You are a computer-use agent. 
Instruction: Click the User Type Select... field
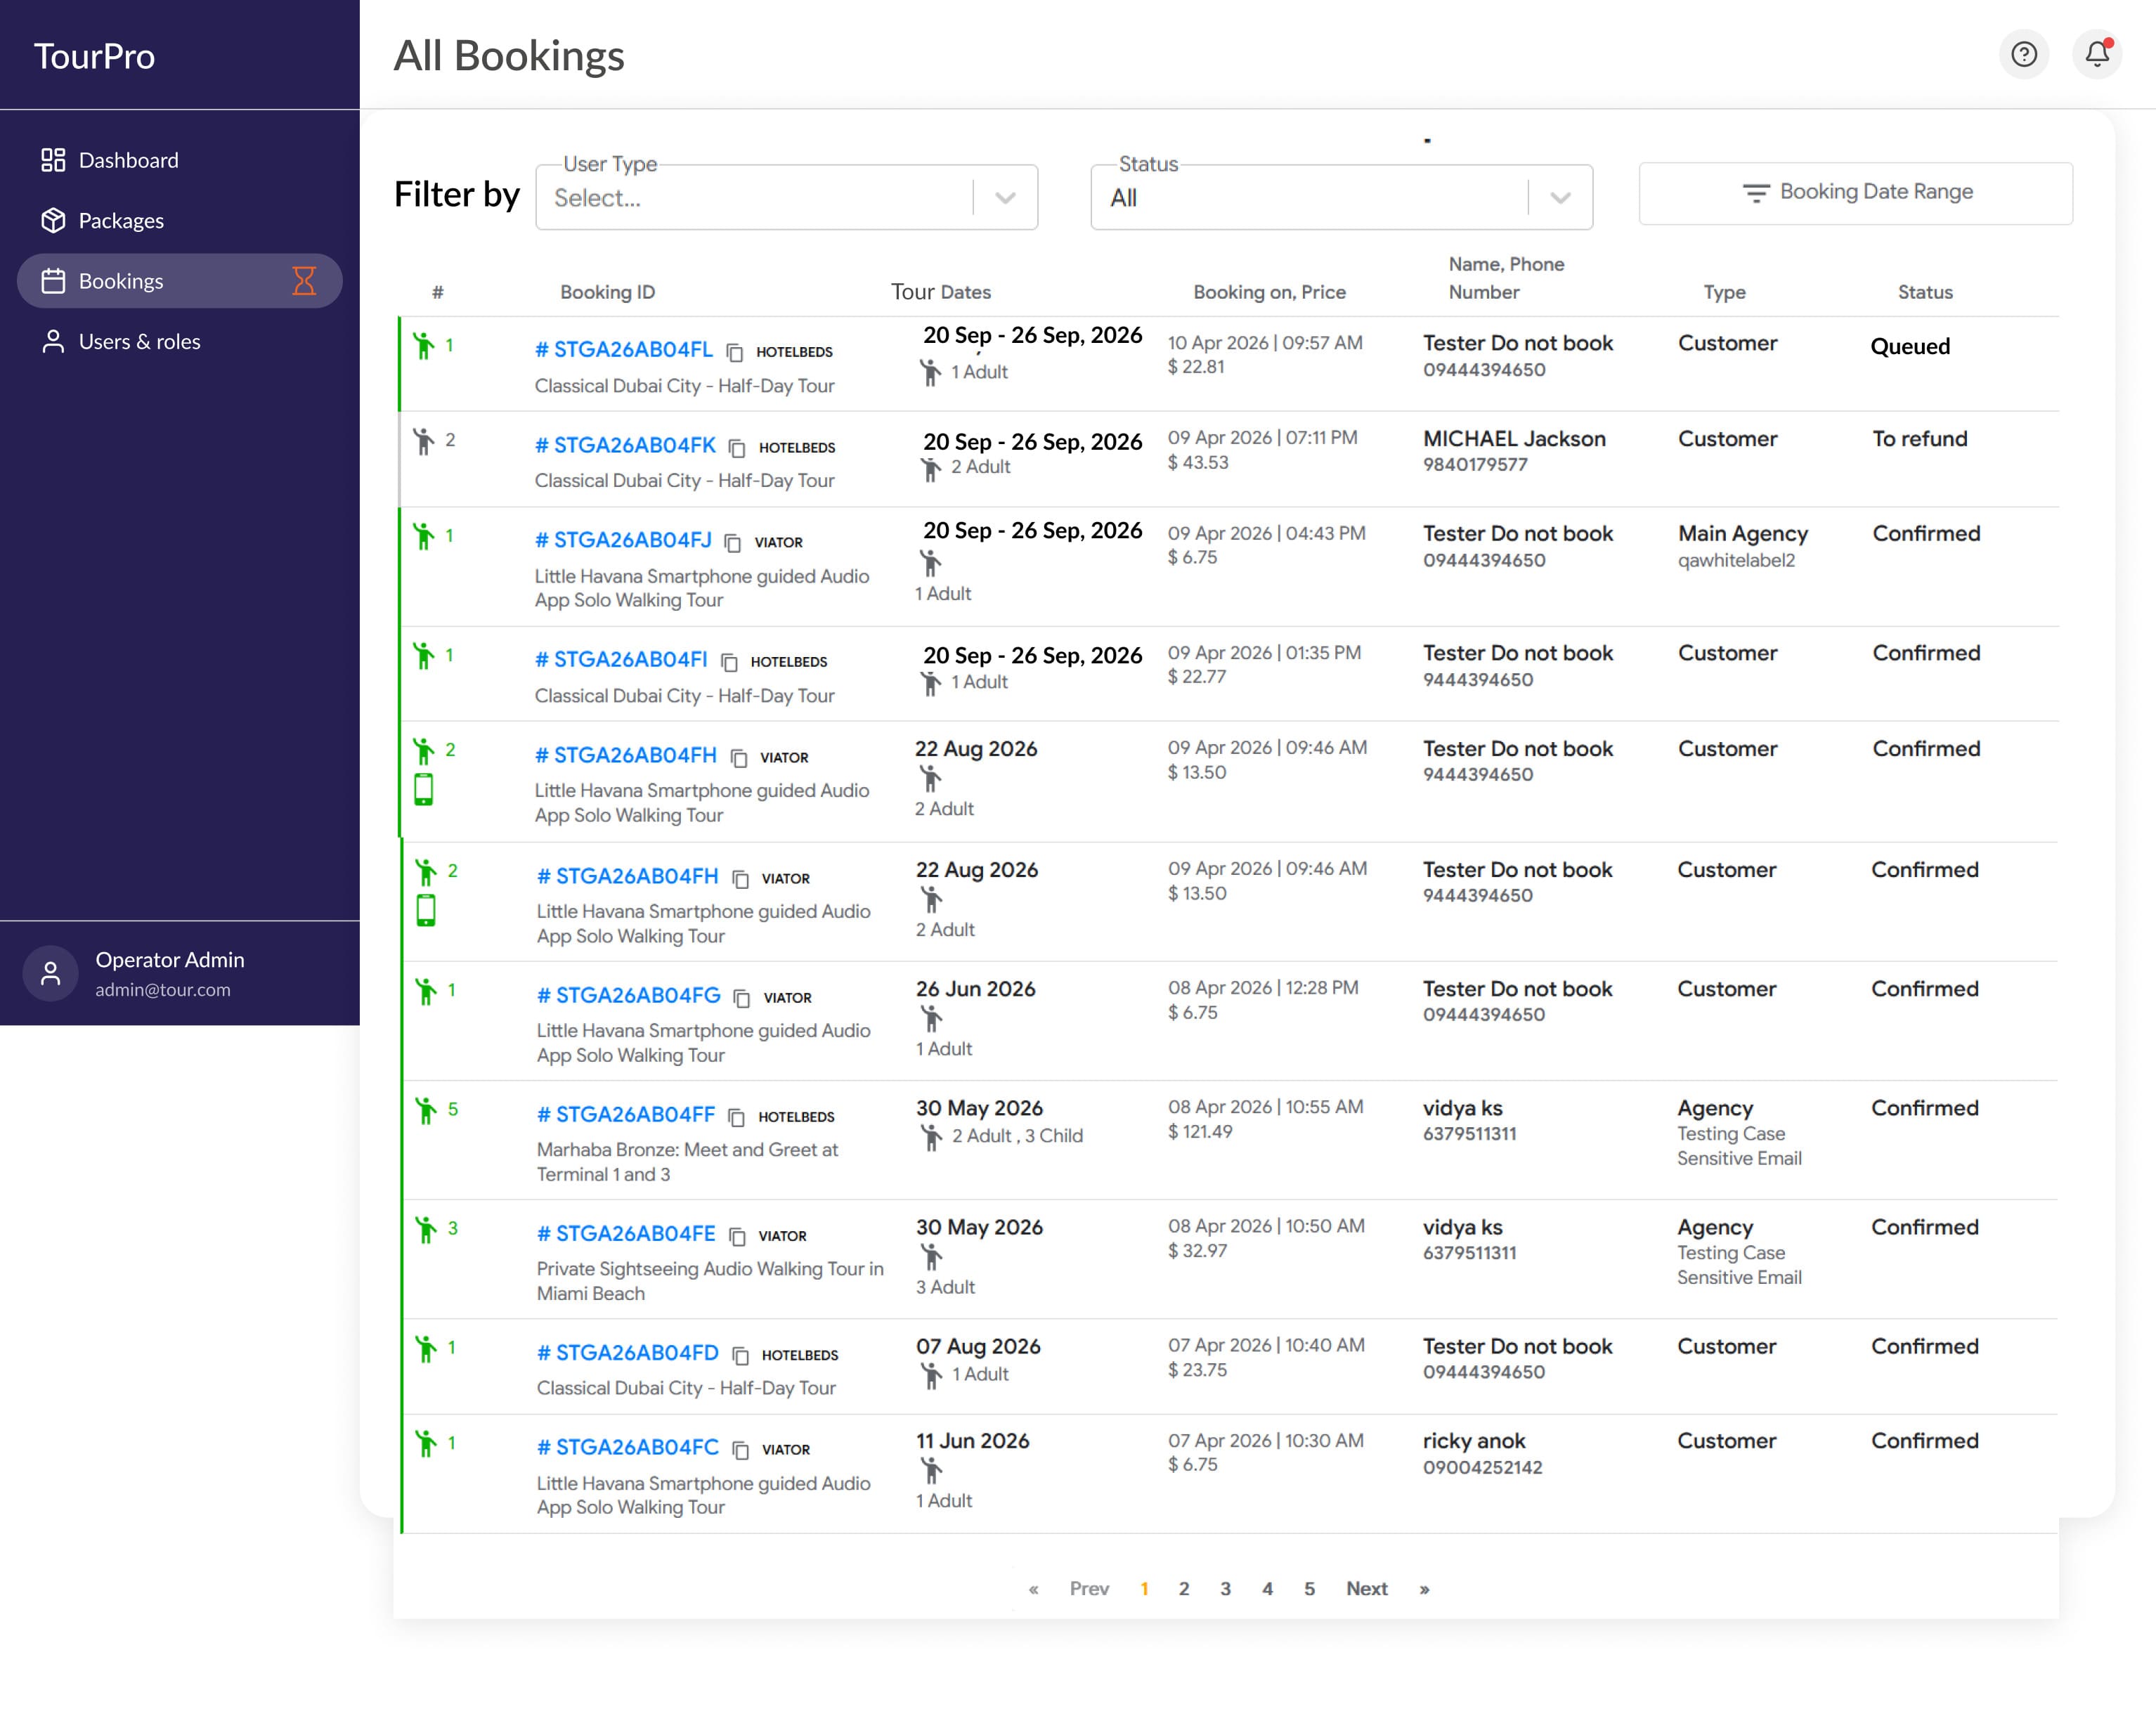point(786,197)
